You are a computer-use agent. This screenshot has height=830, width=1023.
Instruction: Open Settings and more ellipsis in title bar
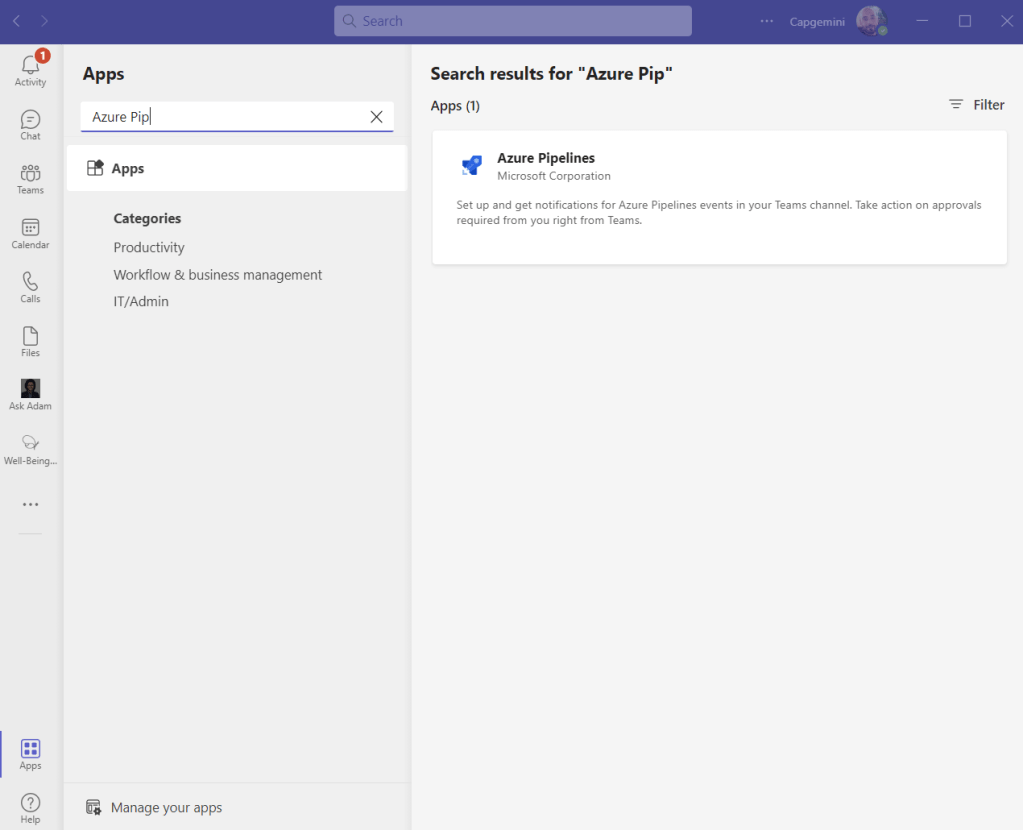tap(767, 21)
